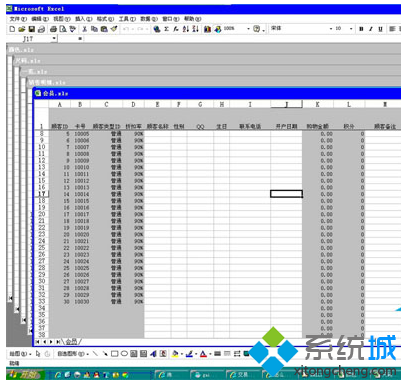The width and height of the screenshot is (401, 381).
Task: Click the Paste clipboard icon
Action: [104, 29]
